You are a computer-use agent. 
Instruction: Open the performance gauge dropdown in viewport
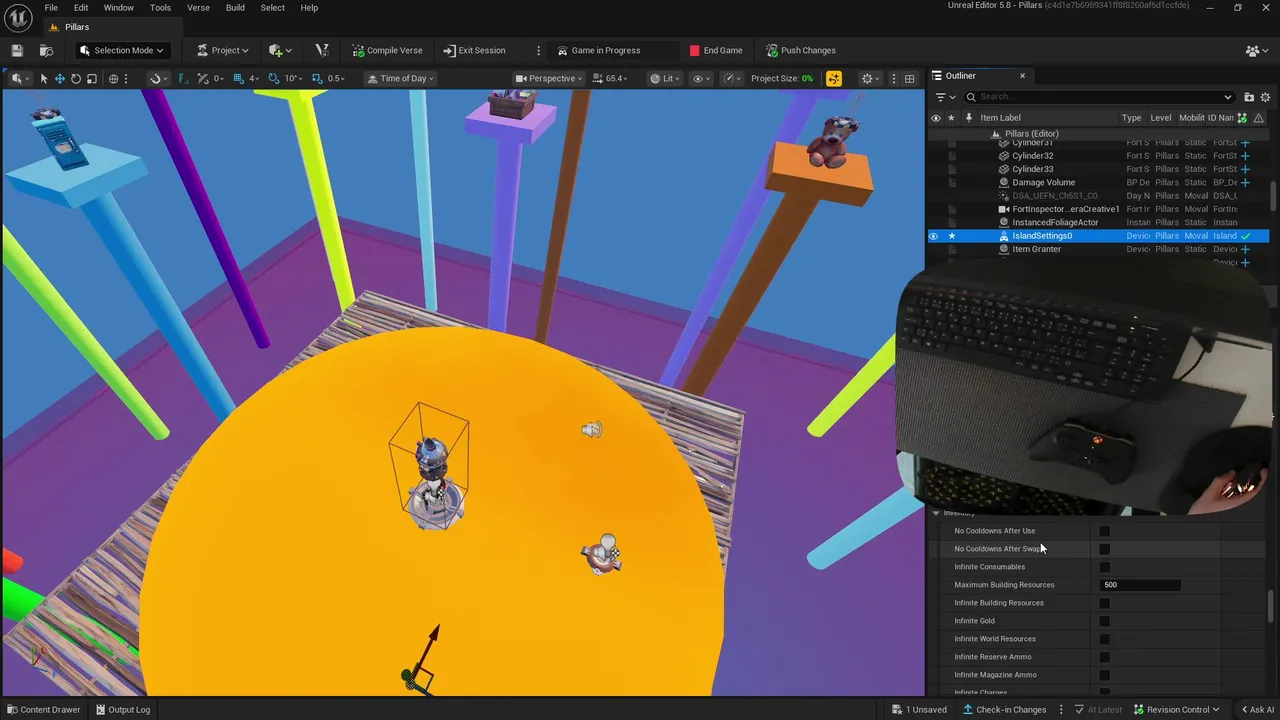tap(733, 78)
